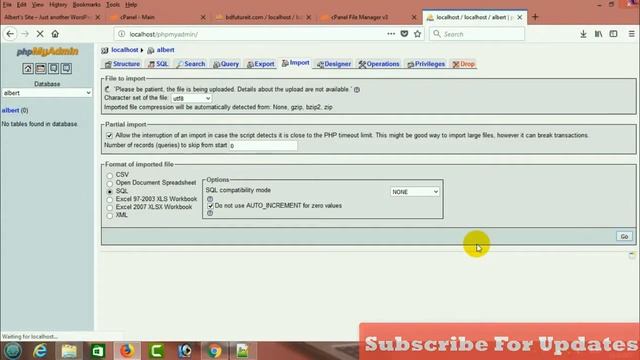Click the Go button to start import
The height and width of the screenshot is (360, 640).
[624, 236]
